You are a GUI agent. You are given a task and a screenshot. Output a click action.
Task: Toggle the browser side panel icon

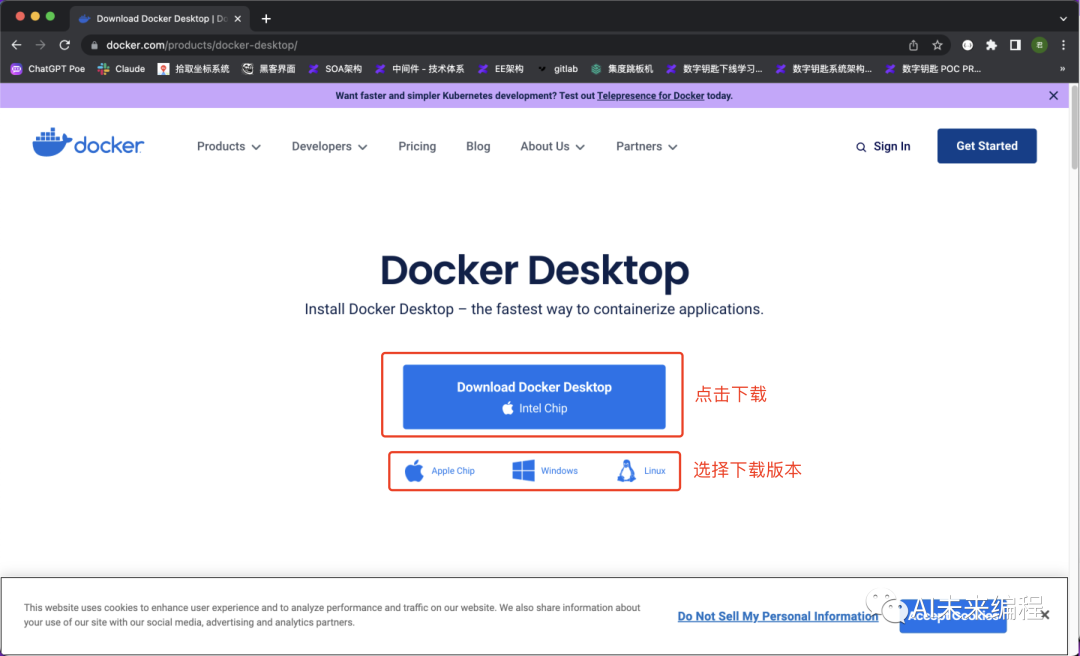(x=1015, y=45)
